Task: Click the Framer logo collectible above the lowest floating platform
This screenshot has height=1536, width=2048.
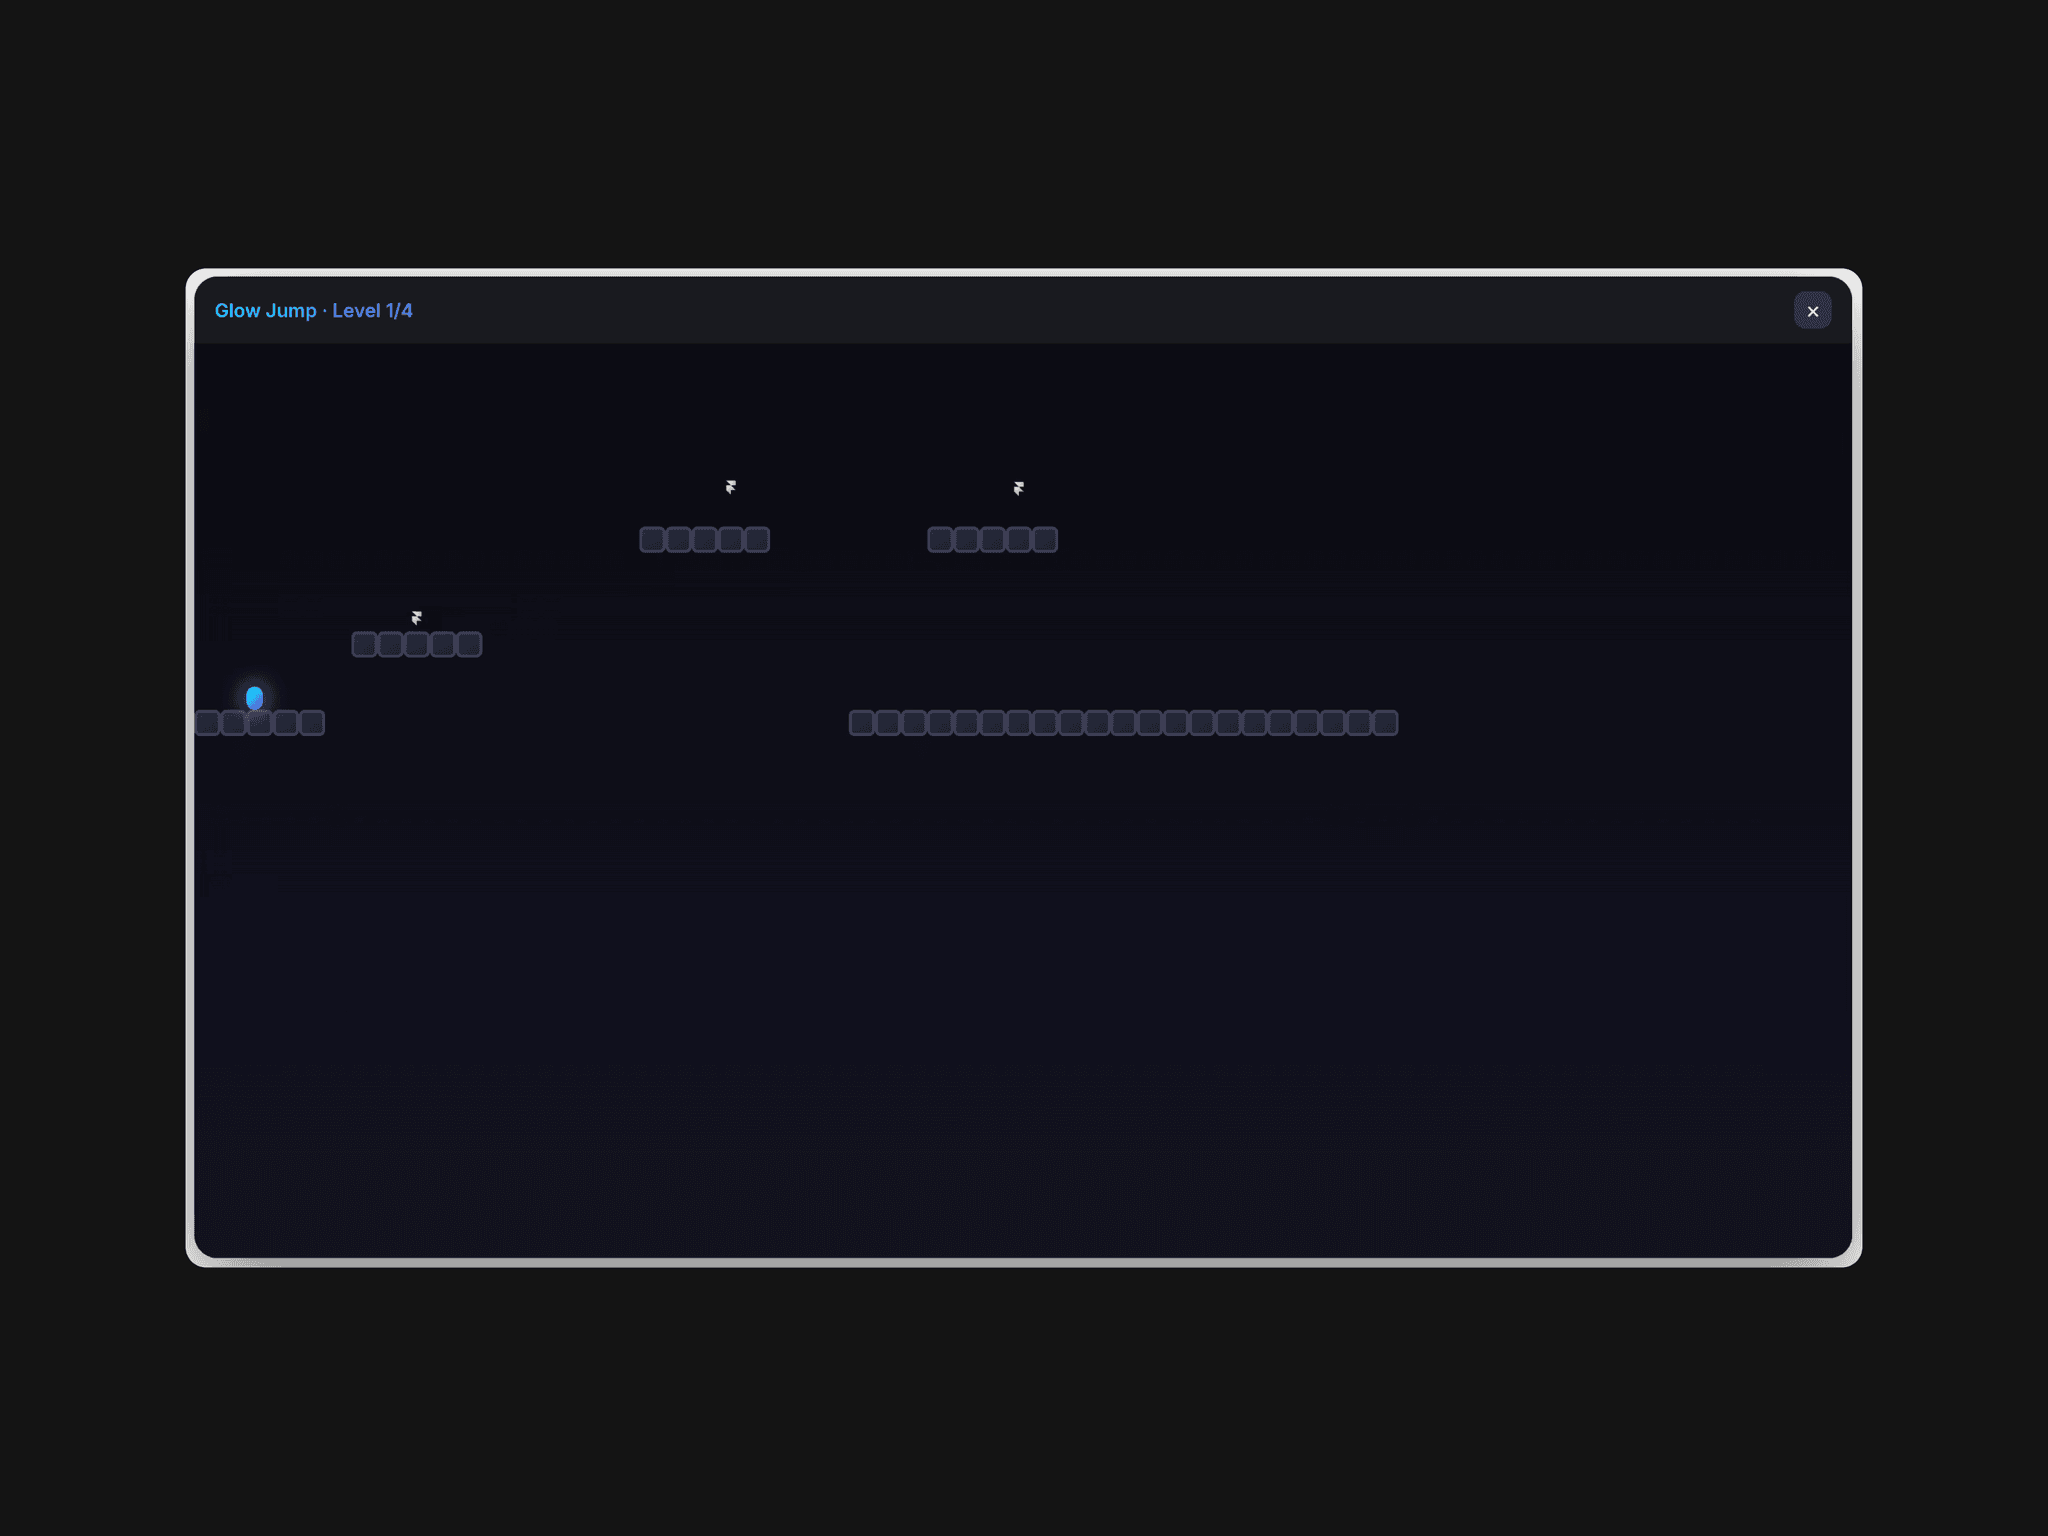Action: click(416, 618)
